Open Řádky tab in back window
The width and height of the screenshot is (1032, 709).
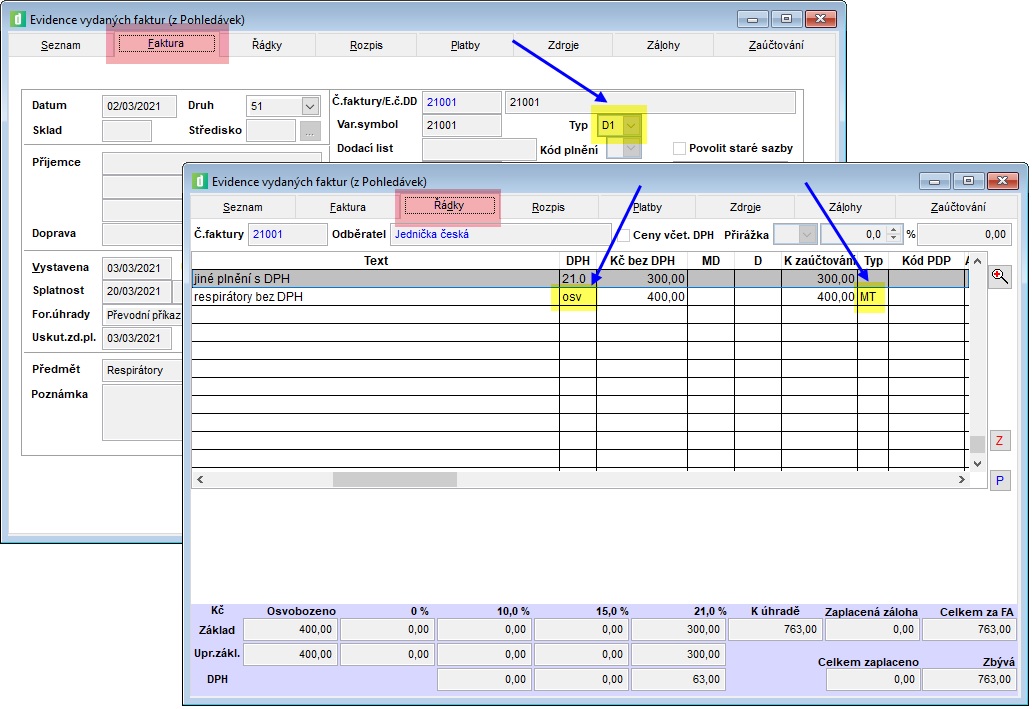coord(267,45)
